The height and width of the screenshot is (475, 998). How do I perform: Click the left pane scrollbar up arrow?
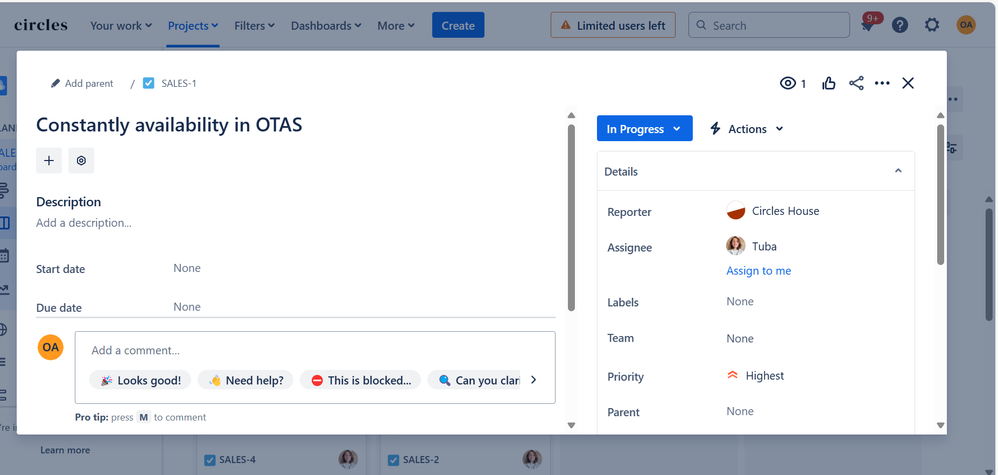coord(571,116)
